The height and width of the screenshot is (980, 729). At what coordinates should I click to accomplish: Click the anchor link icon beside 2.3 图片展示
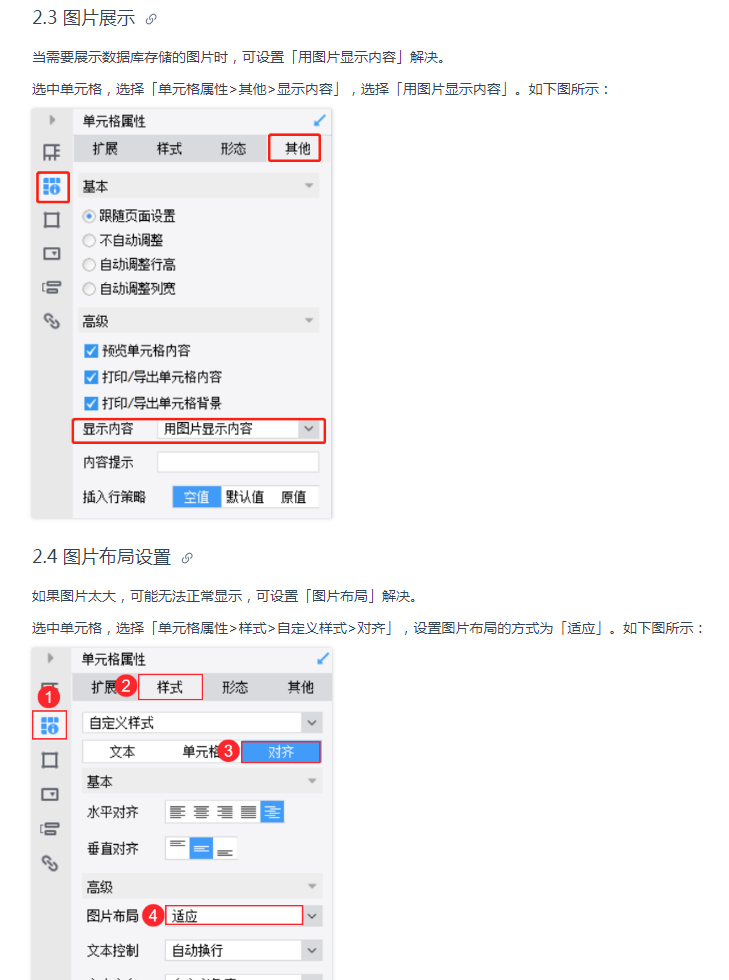point(151,19)
